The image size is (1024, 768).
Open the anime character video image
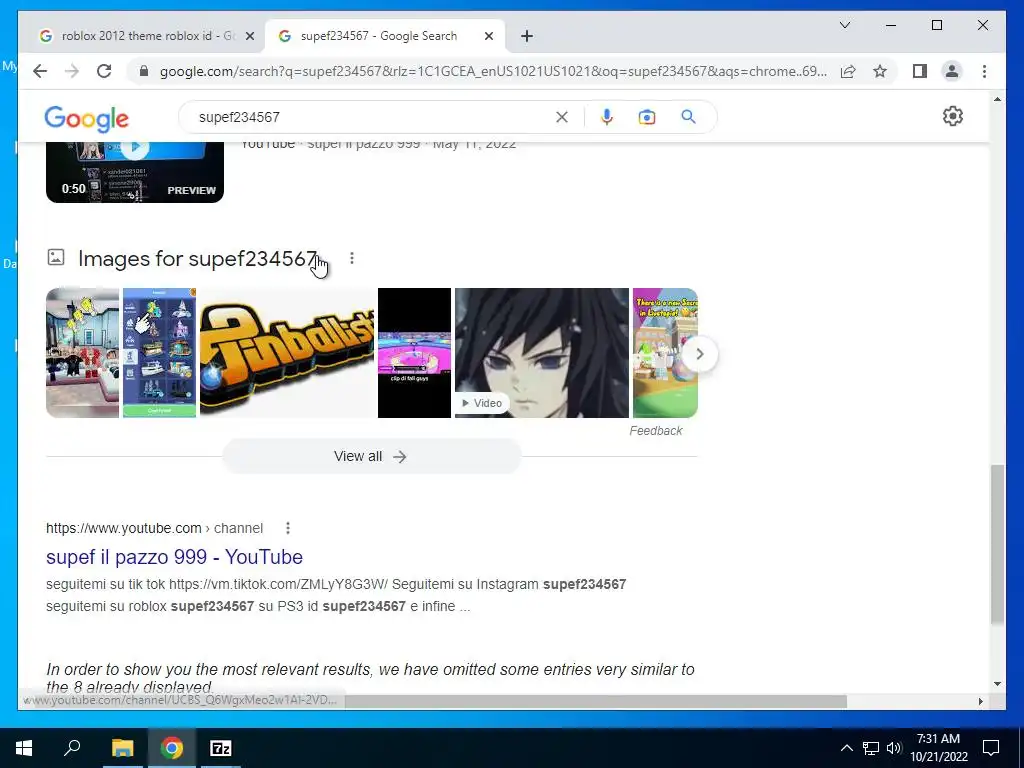click(x=541, y=353)
